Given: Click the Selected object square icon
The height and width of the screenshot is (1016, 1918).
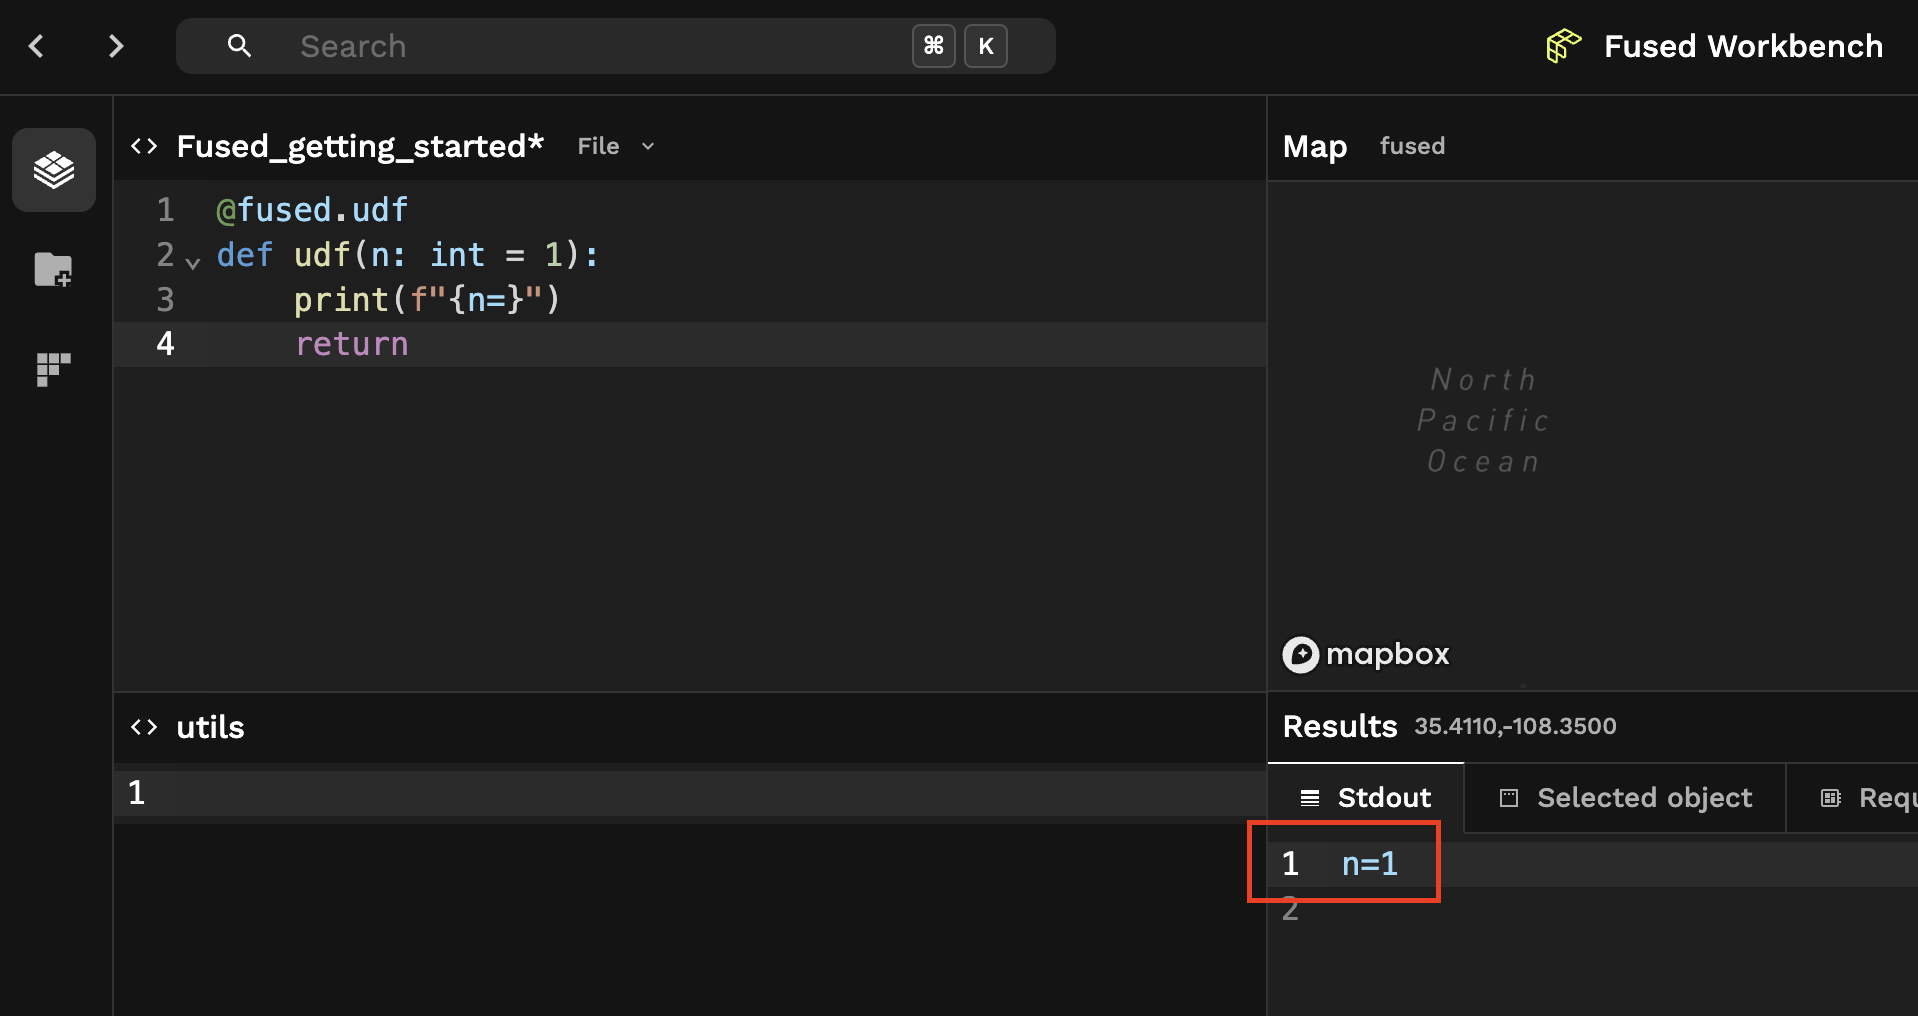Looking at the screenshot, I should [1509, 798].
